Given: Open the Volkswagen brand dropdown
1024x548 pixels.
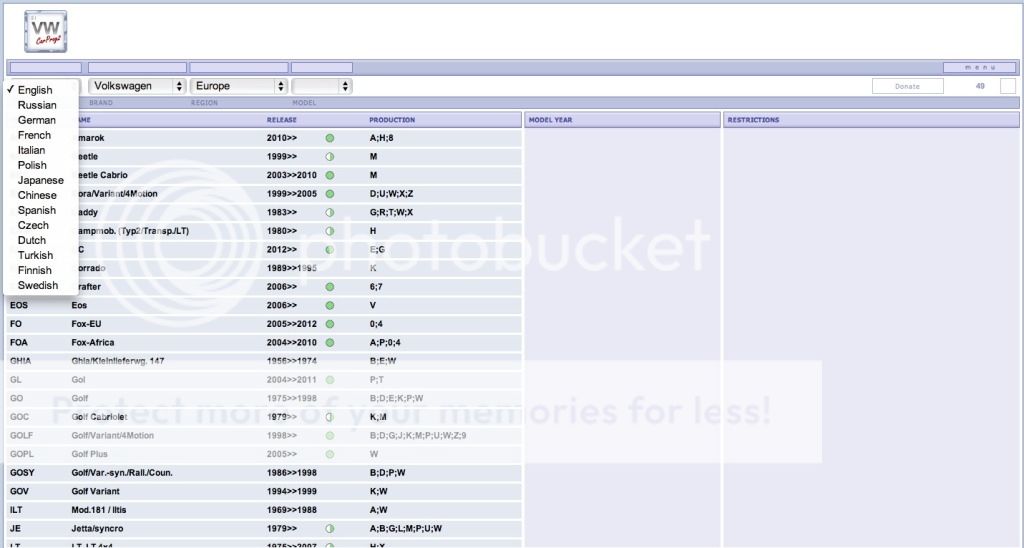Looking at the screenshot, I should (x=137, y=86).
